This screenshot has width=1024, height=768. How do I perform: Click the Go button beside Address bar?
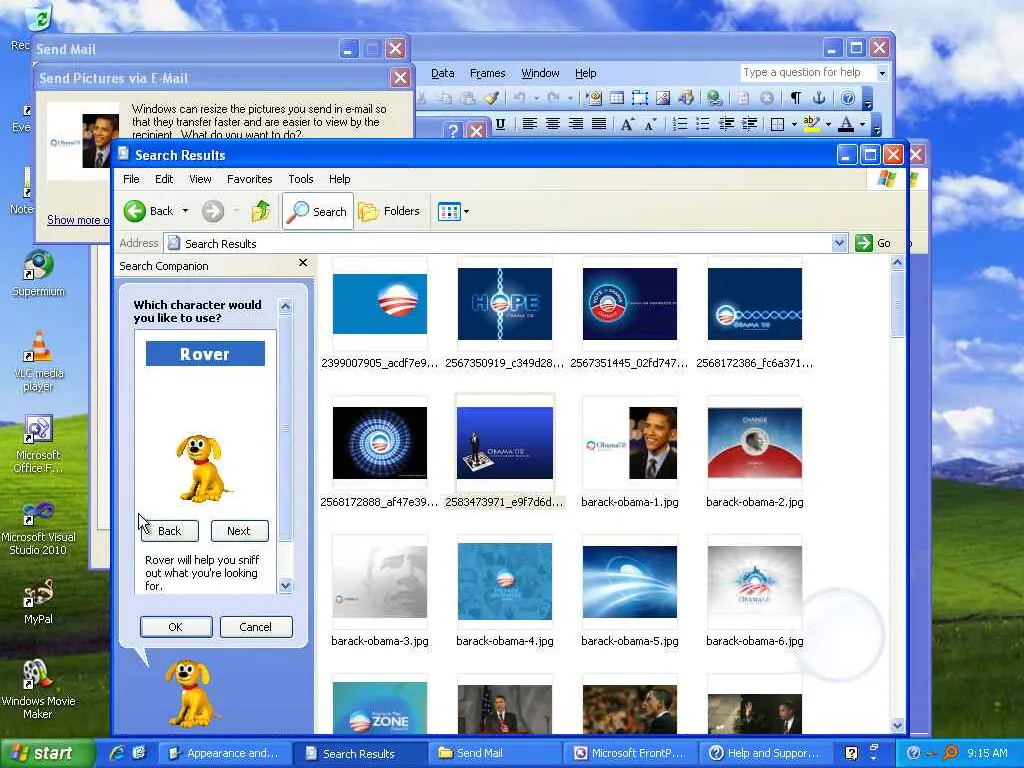(x=873, y=243)
